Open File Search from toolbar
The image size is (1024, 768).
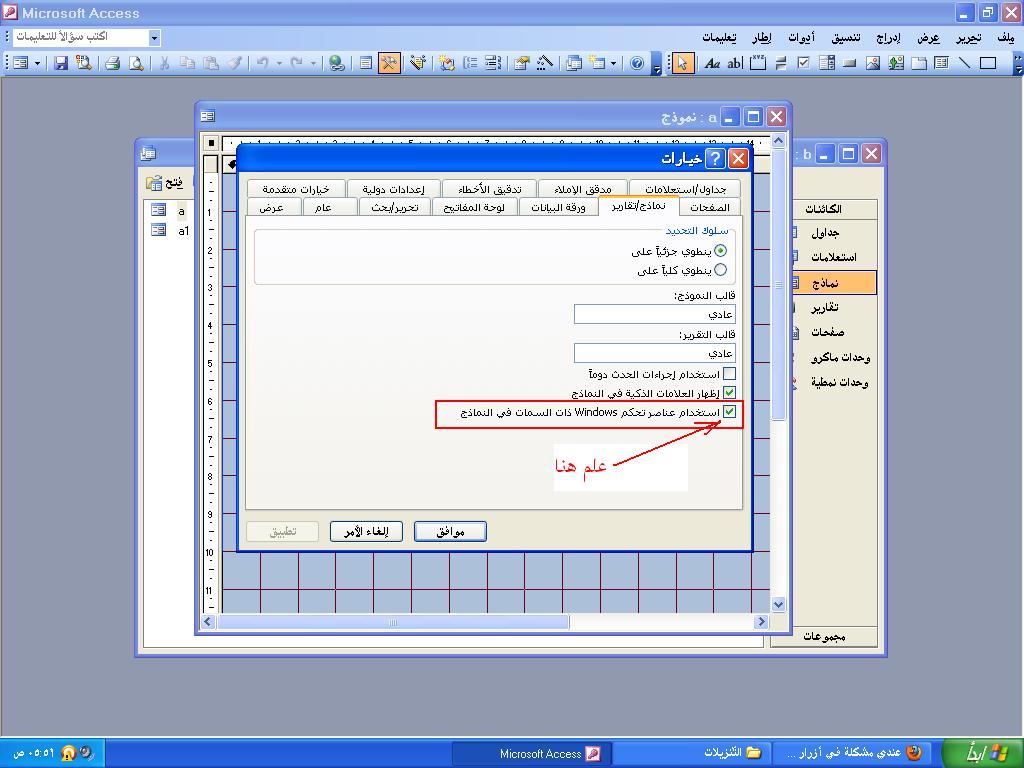pyautogui.click(x=84, y=63)
